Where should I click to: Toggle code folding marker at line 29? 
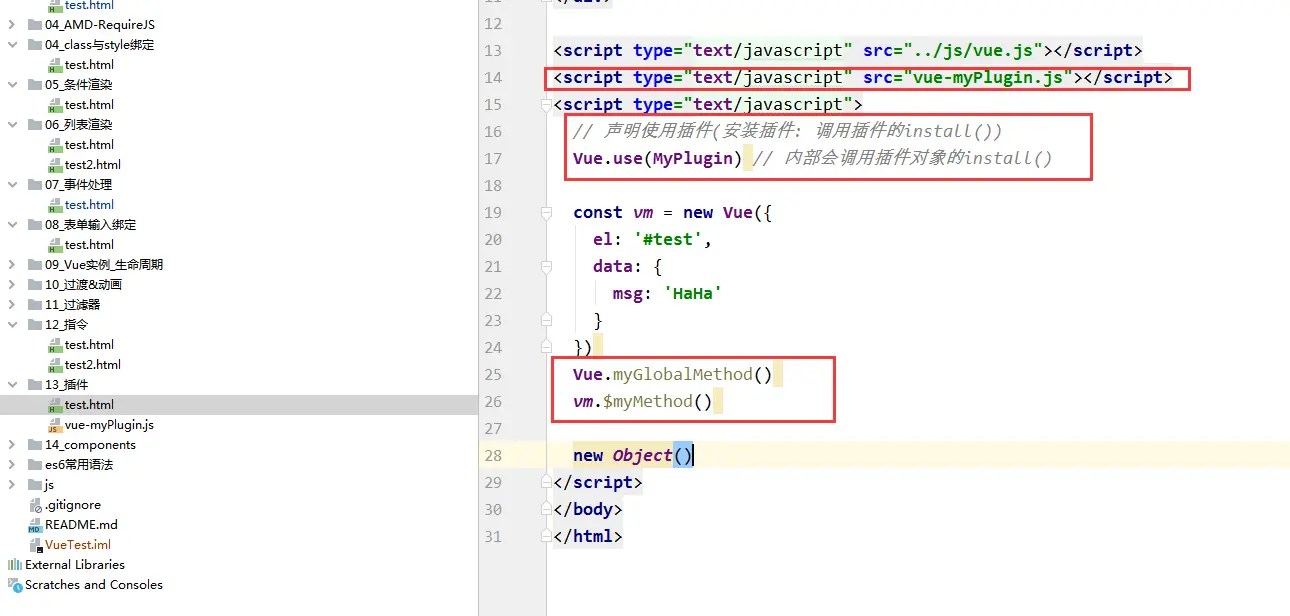546,482
